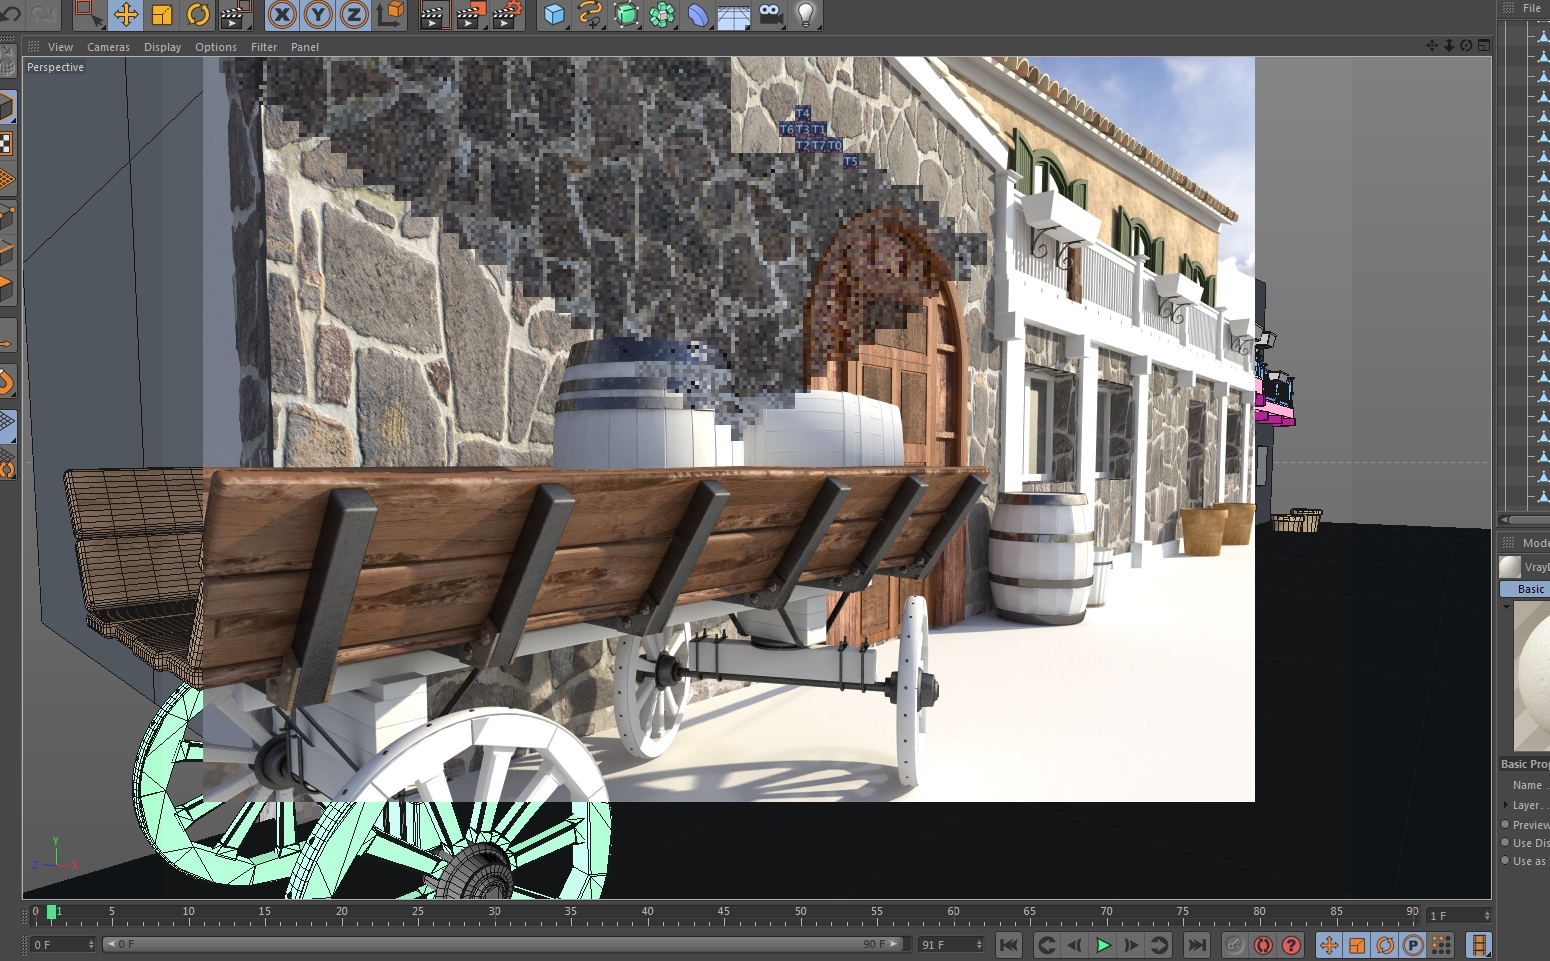
Task: Add a camera object
Action: point(770,14)
